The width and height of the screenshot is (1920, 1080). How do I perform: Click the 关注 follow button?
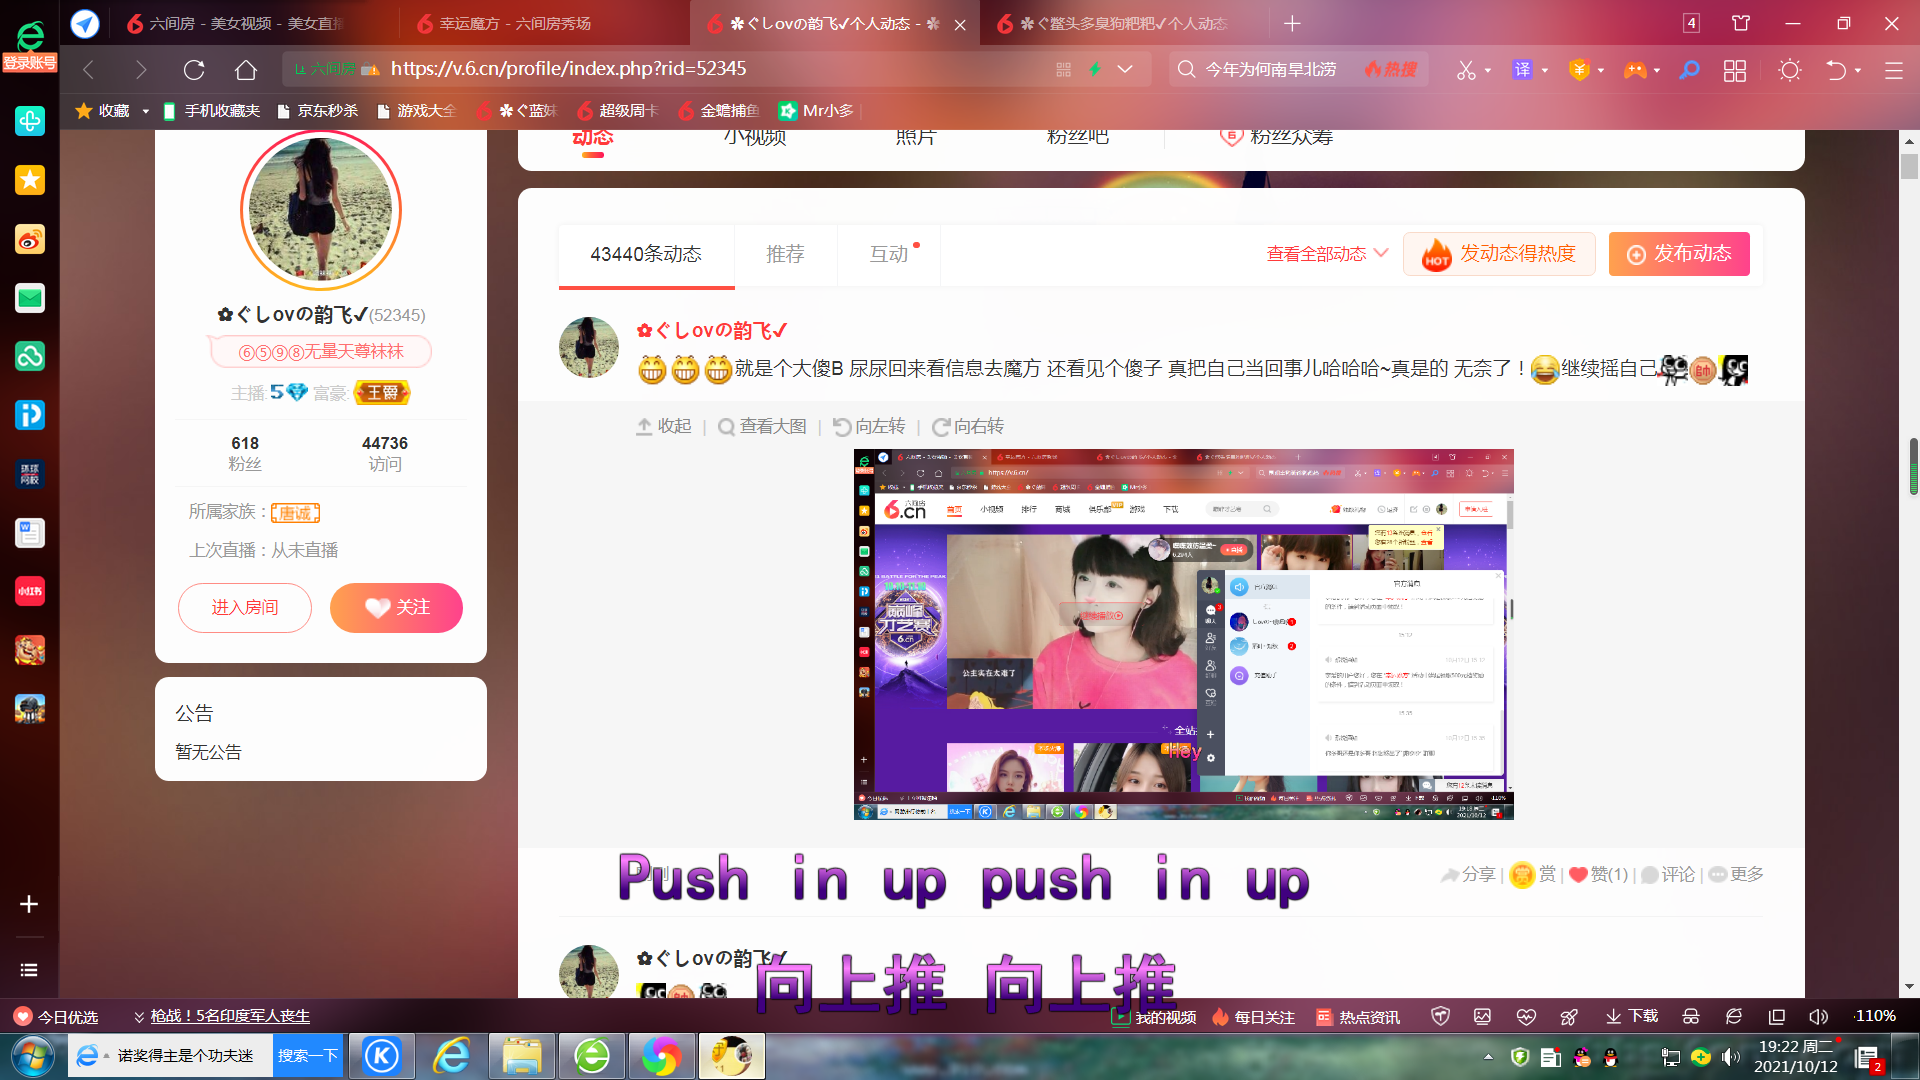396,608
